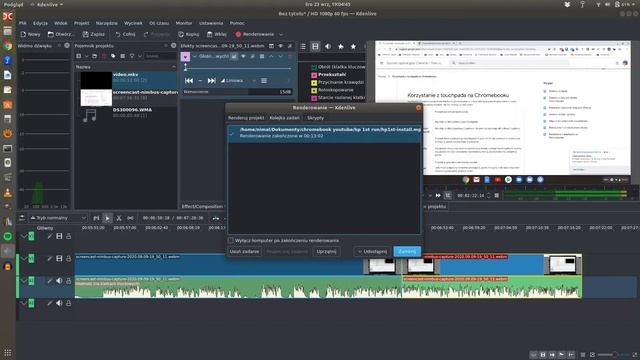
Task: Click the Usuń zadanie button
Action: pos(244,251)
